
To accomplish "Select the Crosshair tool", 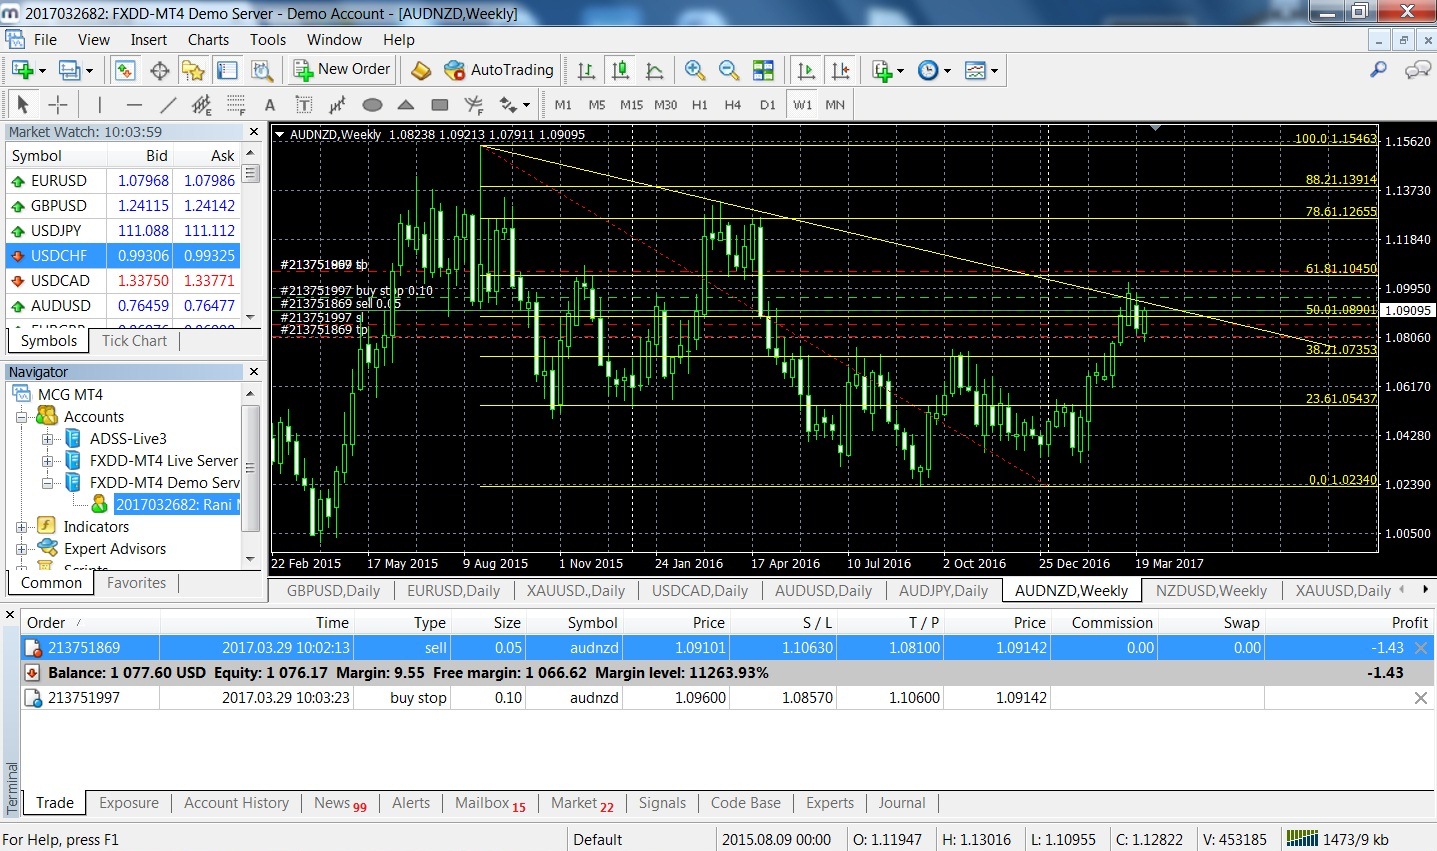I will (x=58, y=104).
